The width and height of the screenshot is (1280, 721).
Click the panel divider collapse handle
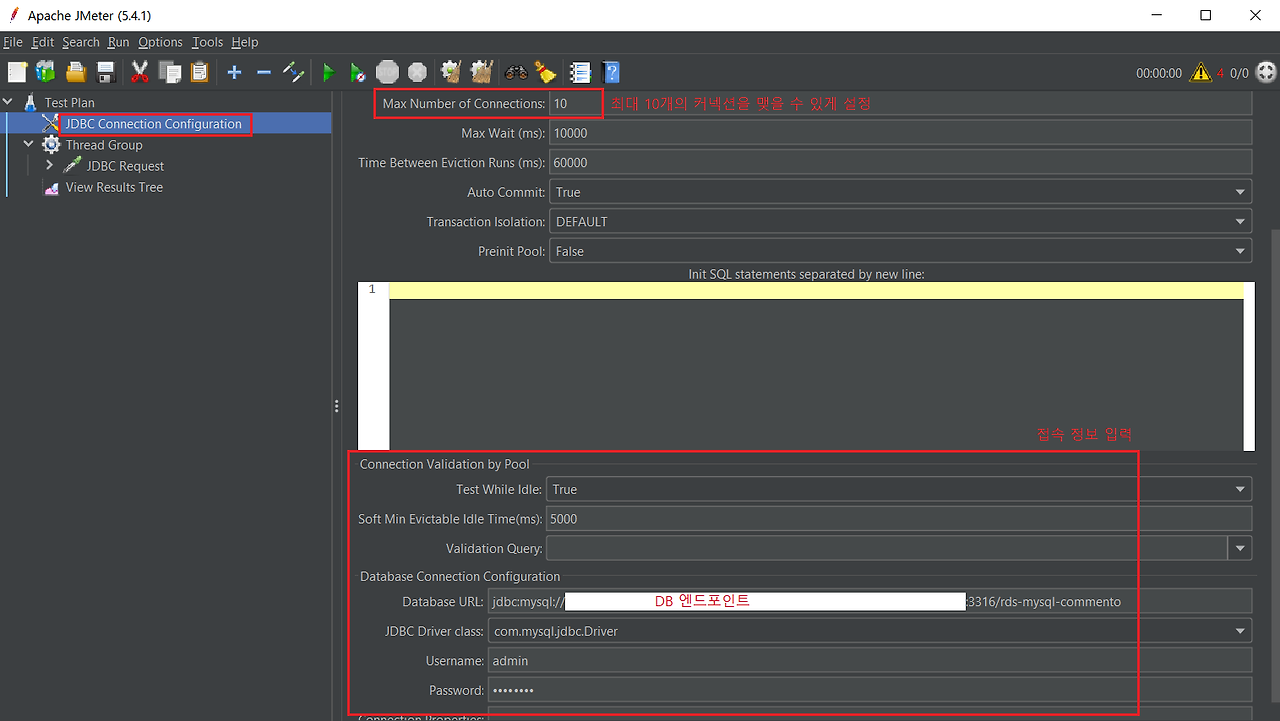(336, 406)
